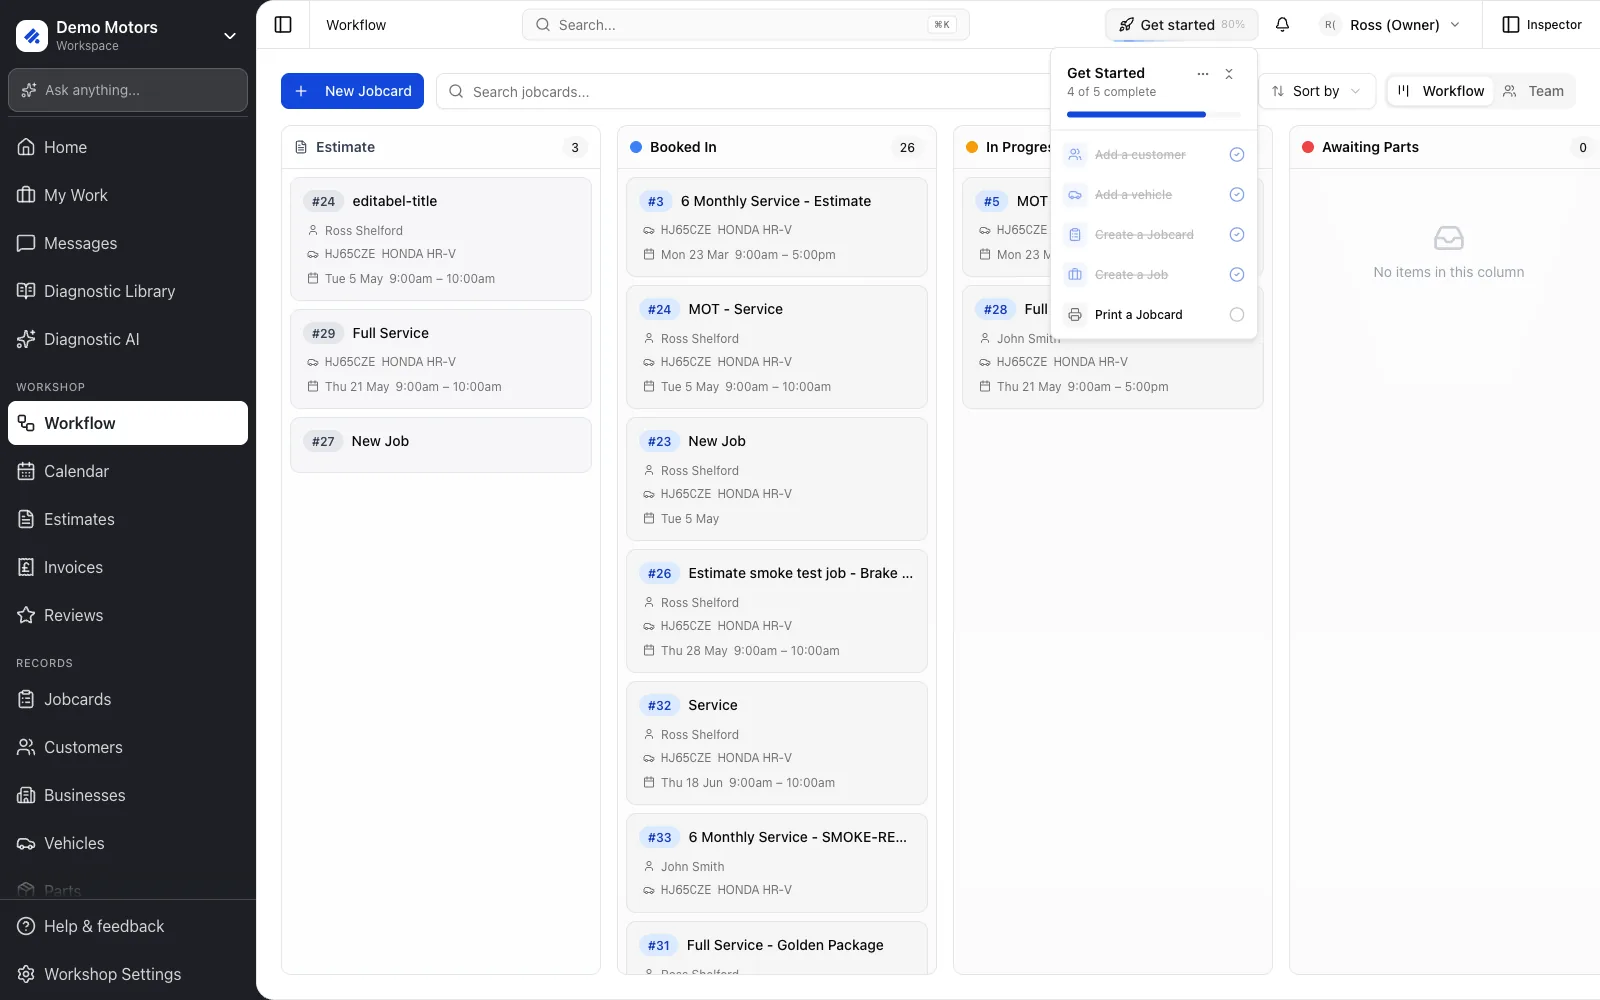Click the Booked In count badge 26
This screenshot has height=1000, width=1600.
coord(907,147)
